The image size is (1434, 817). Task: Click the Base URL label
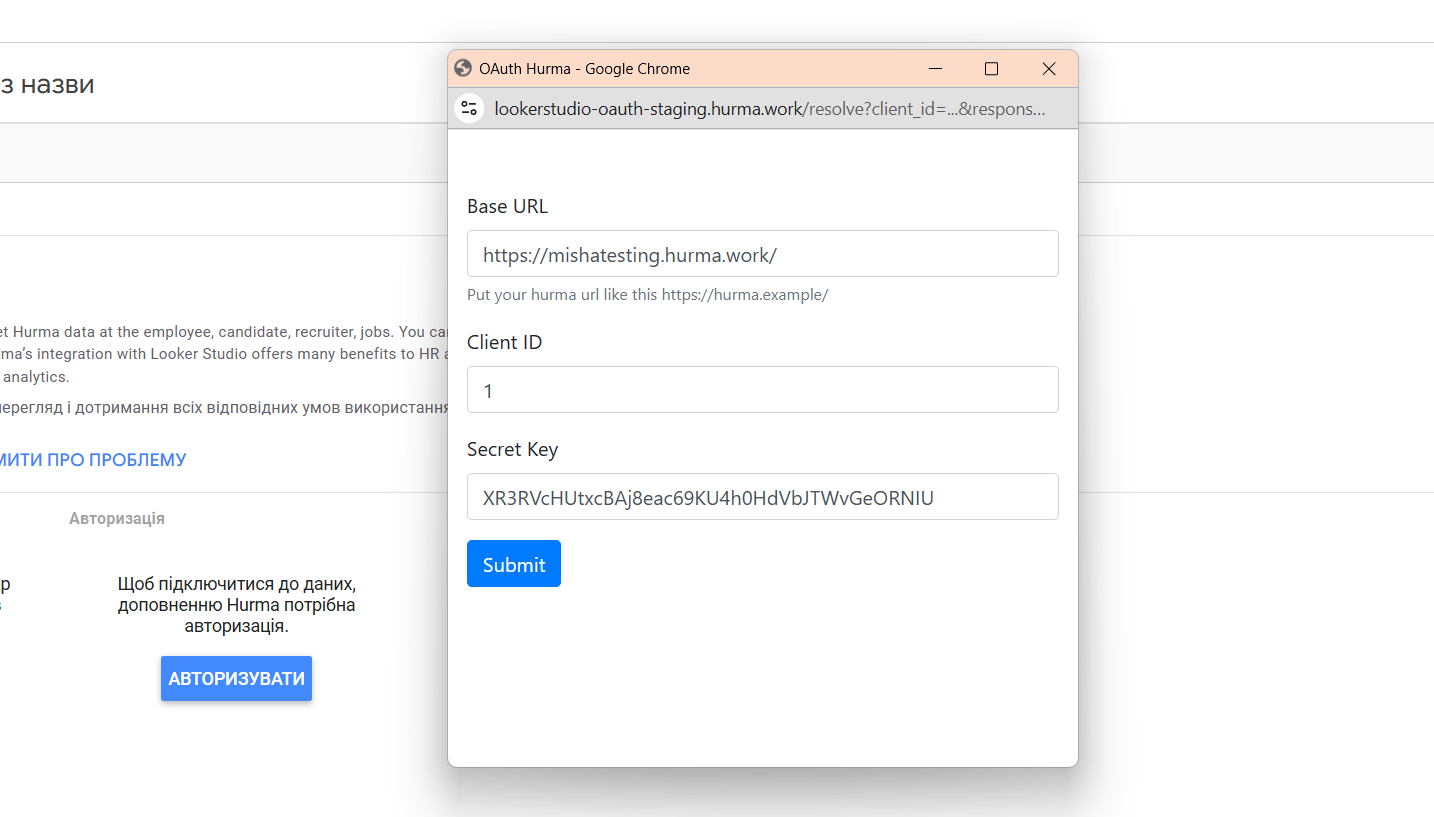(507, 207)
